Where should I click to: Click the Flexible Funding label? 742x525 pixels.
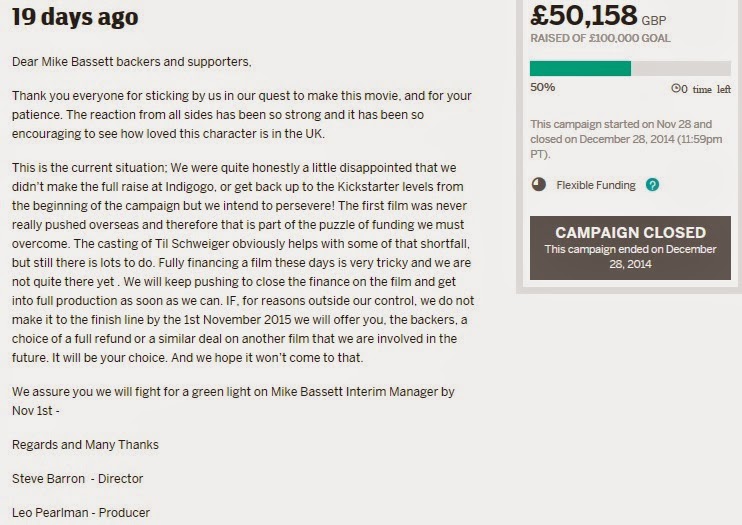point(596,185)
